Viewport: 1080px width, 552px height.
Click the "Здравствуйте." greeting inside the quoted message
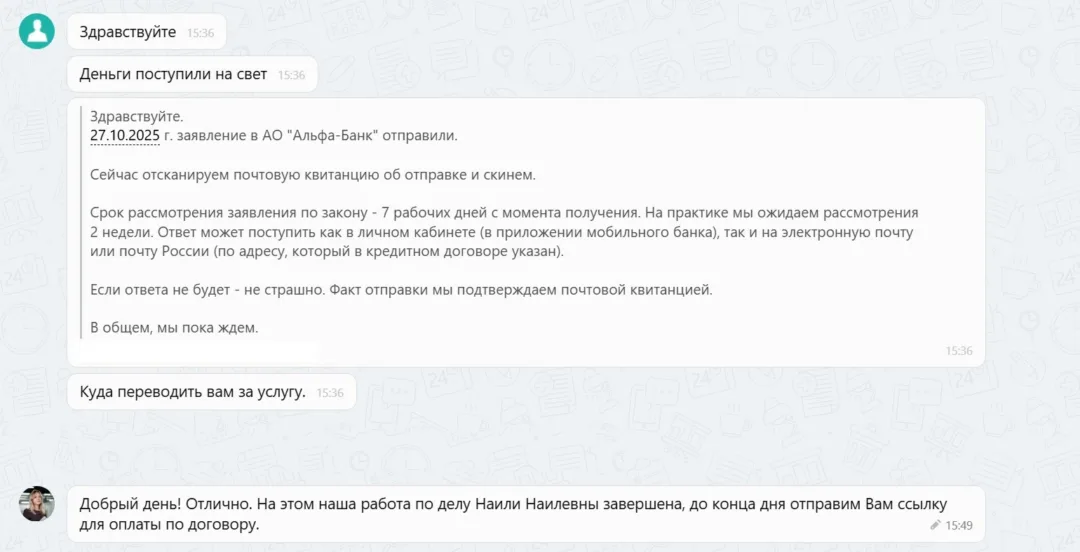tap(137, 116)
